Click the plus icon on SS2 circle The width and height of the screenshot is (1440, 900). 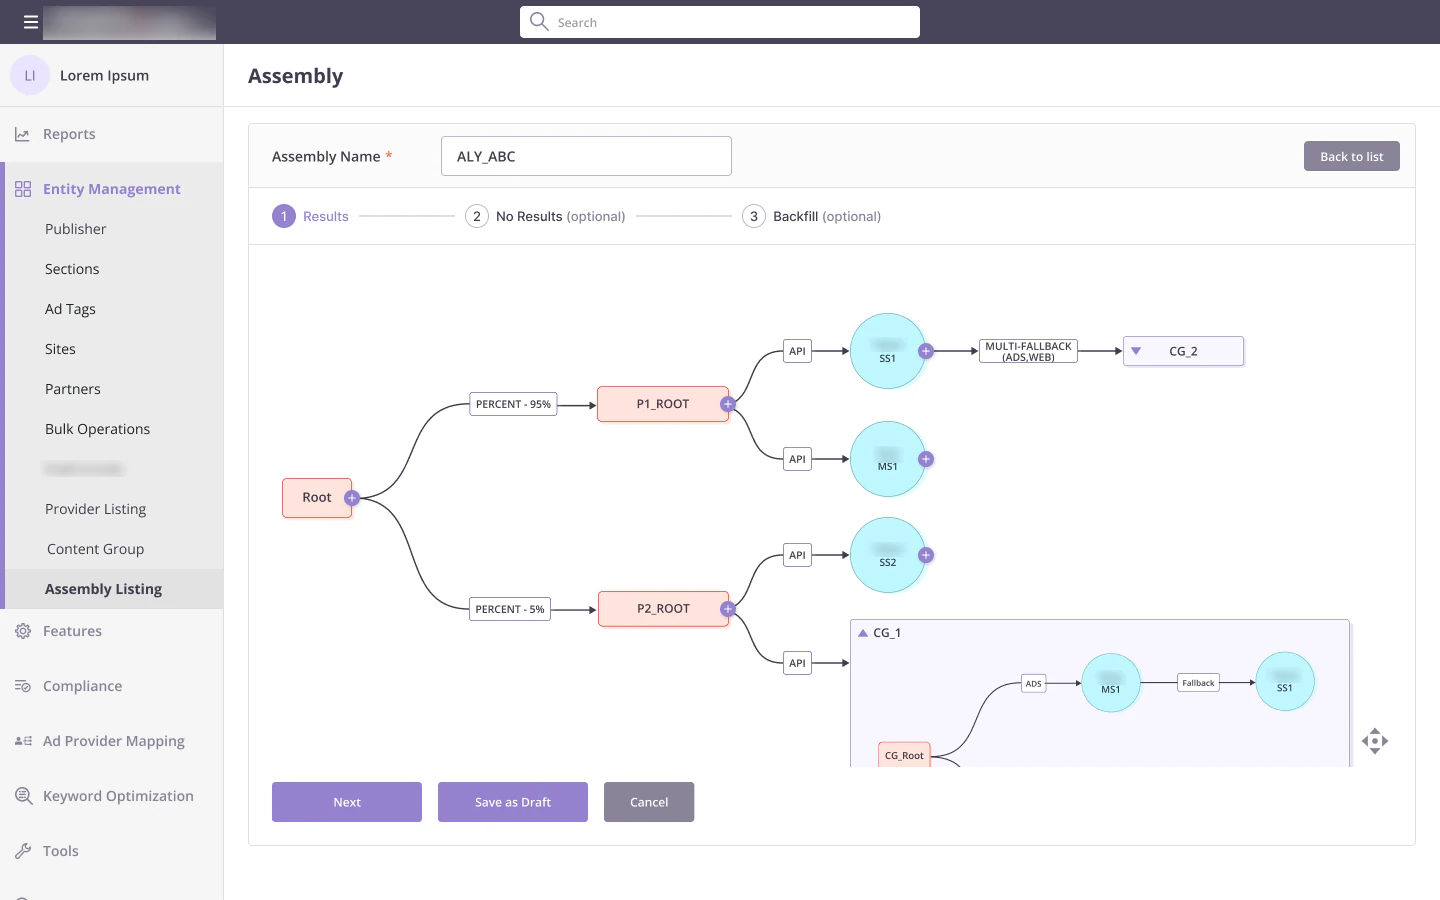click(926, 555)
